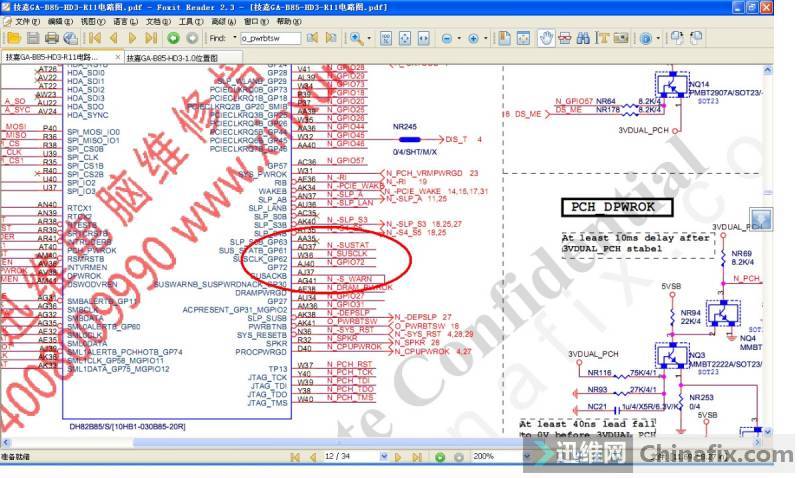
Task: Toggle the page thumbnails layout icon
Action: (x=523, y=38)
